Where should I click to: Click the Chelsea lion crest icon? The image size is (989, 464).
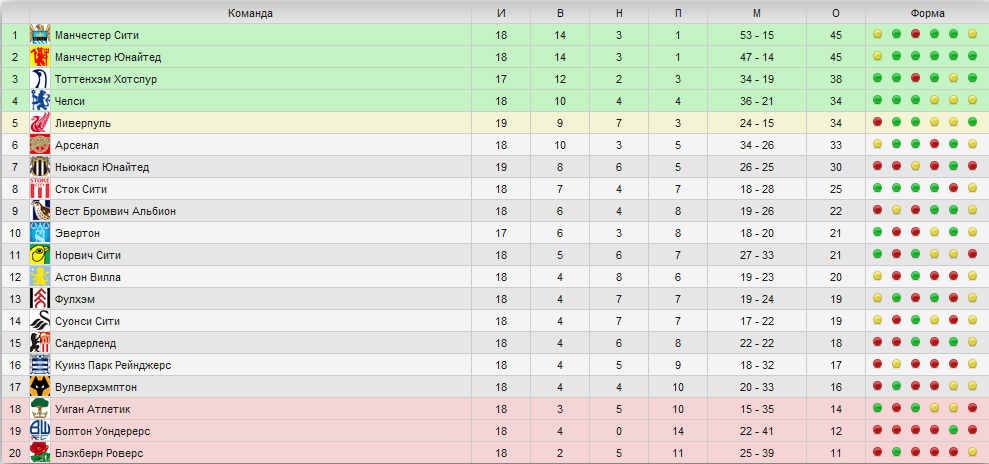(x=40, y=101)
